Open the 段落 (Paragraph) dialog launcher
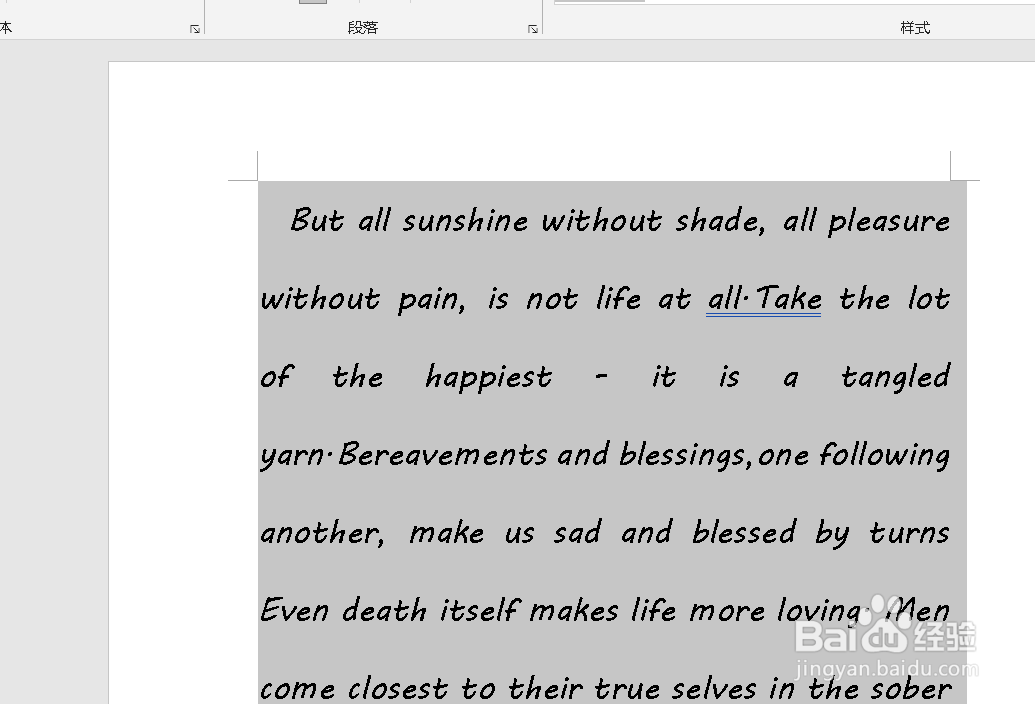Screen dimensions: 1035x704 (x=533, y=29)
